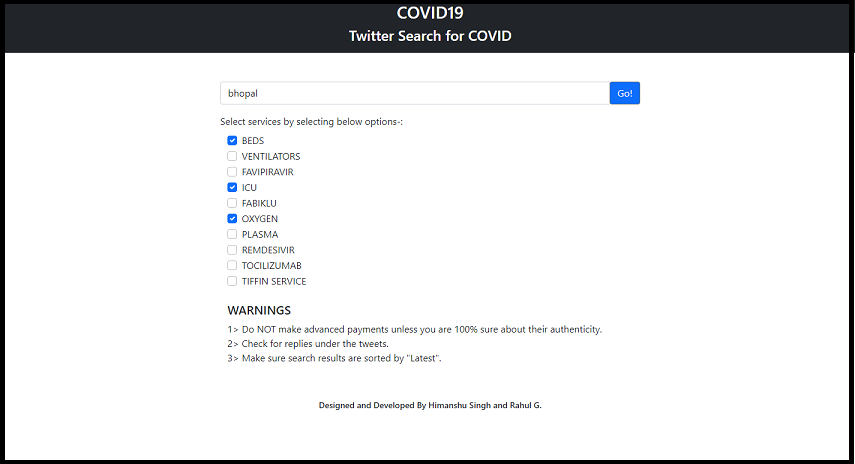The image size is (855, 464).
Task: Disable the OXYGEN checkbox
Action: point(232,219)
